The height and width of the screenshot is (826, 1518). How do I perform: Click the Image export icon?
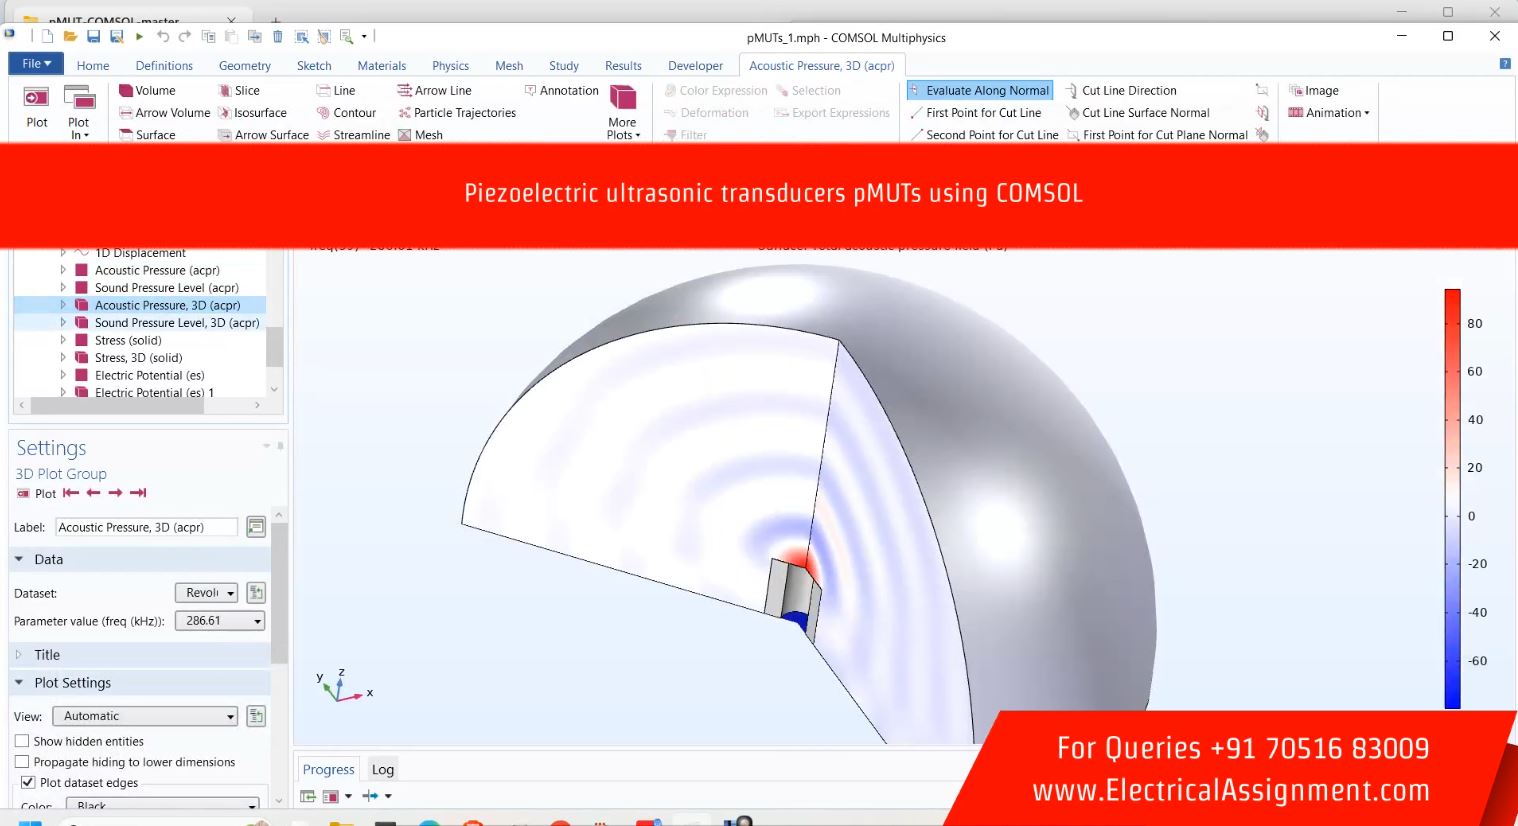[1297, 91]
